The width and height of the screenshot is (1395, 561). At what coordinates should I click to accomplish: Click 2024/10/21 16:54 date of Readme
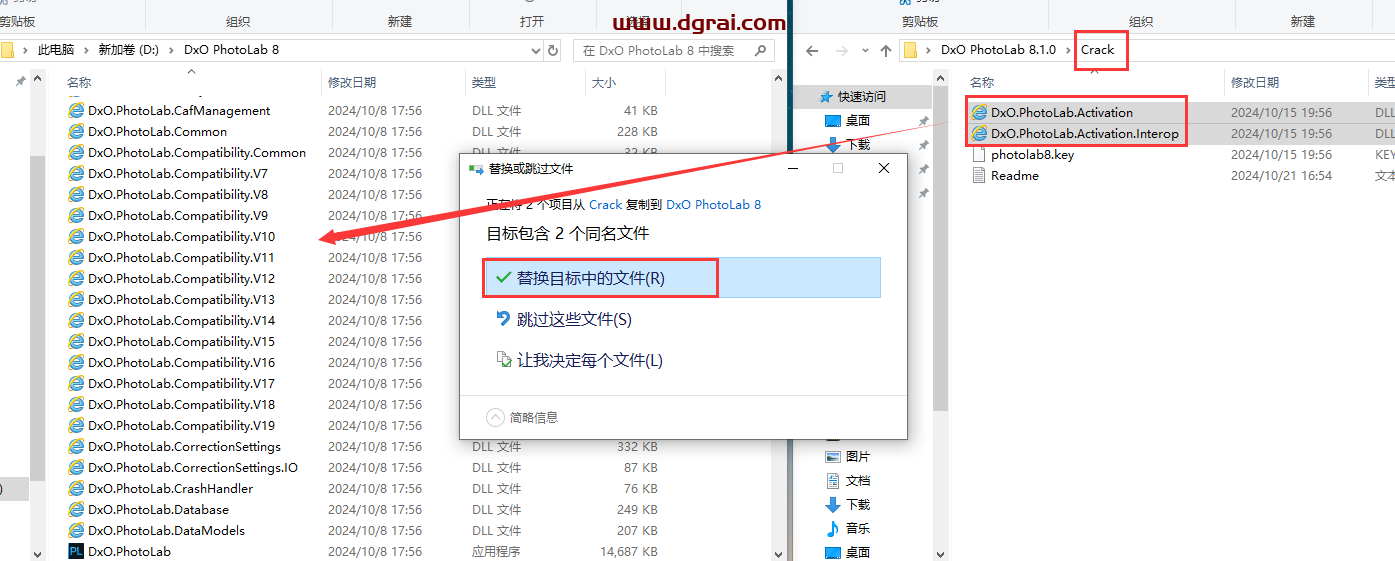pos(1281,175)
